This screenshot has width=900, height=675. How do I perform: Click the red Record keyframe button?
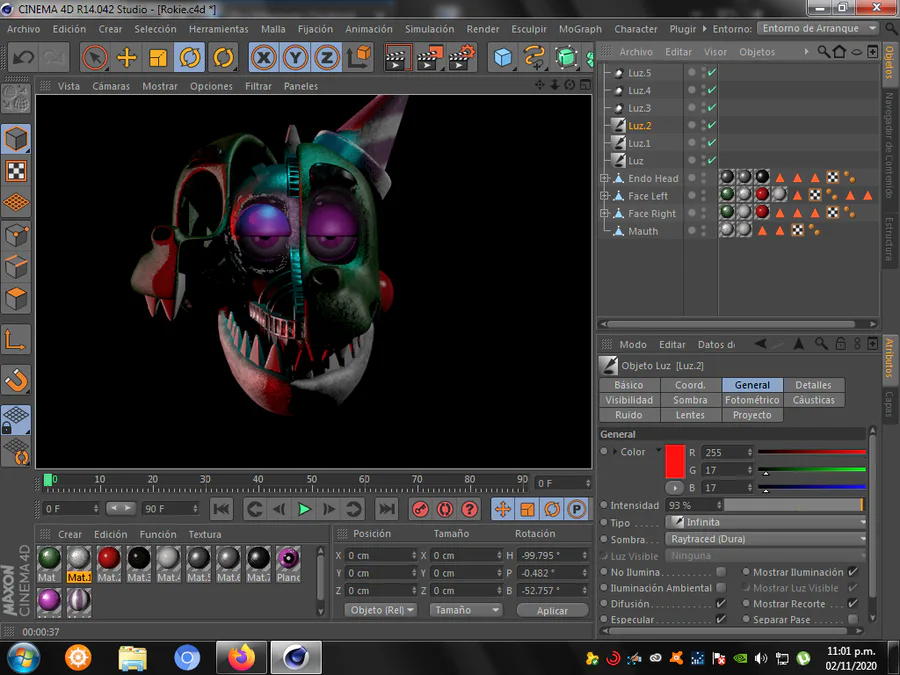point(420,509)
